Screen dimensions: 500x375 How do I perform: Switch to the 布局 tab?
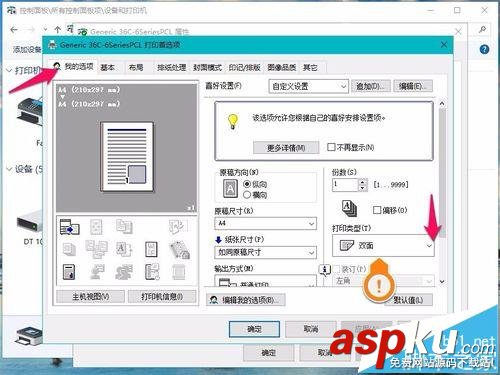[136, 68]
